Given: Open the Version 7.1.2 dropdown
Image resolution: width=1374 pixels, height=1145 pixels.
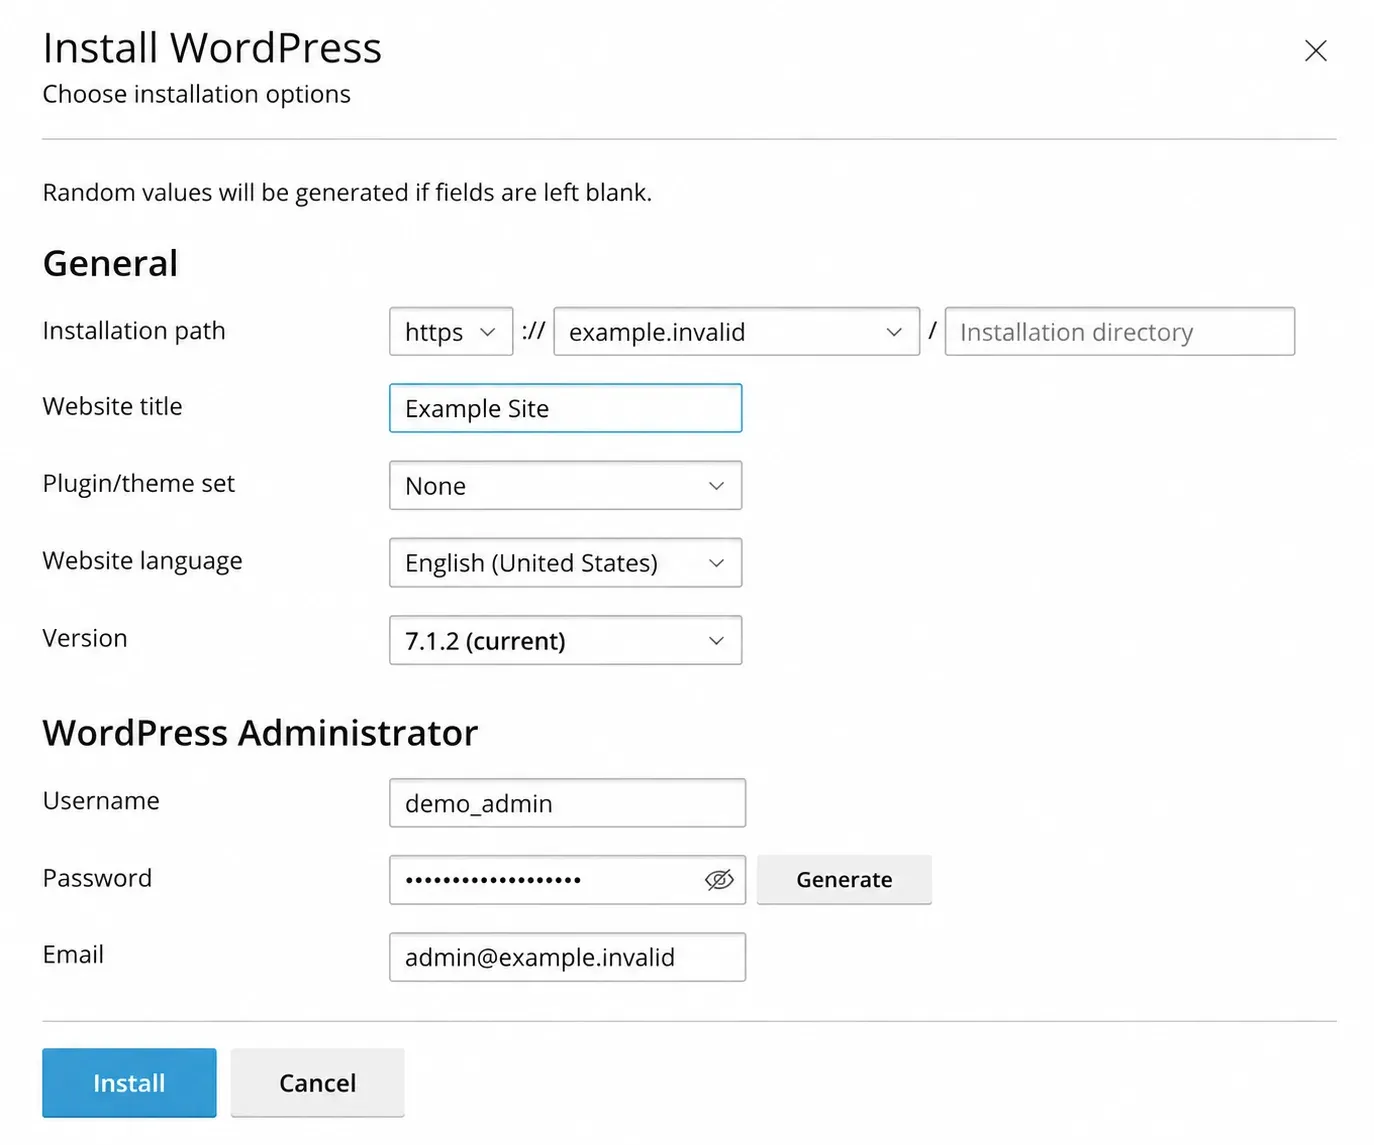Looking at the screenshot, I should tap(566, 640).
